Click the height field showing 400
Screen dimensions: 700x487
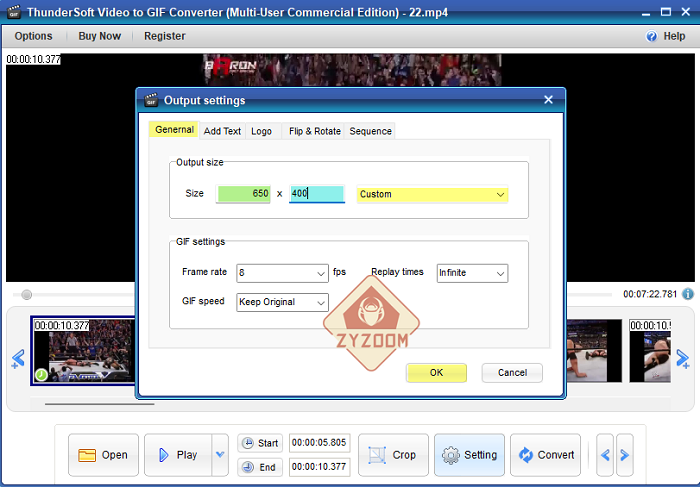317,194
